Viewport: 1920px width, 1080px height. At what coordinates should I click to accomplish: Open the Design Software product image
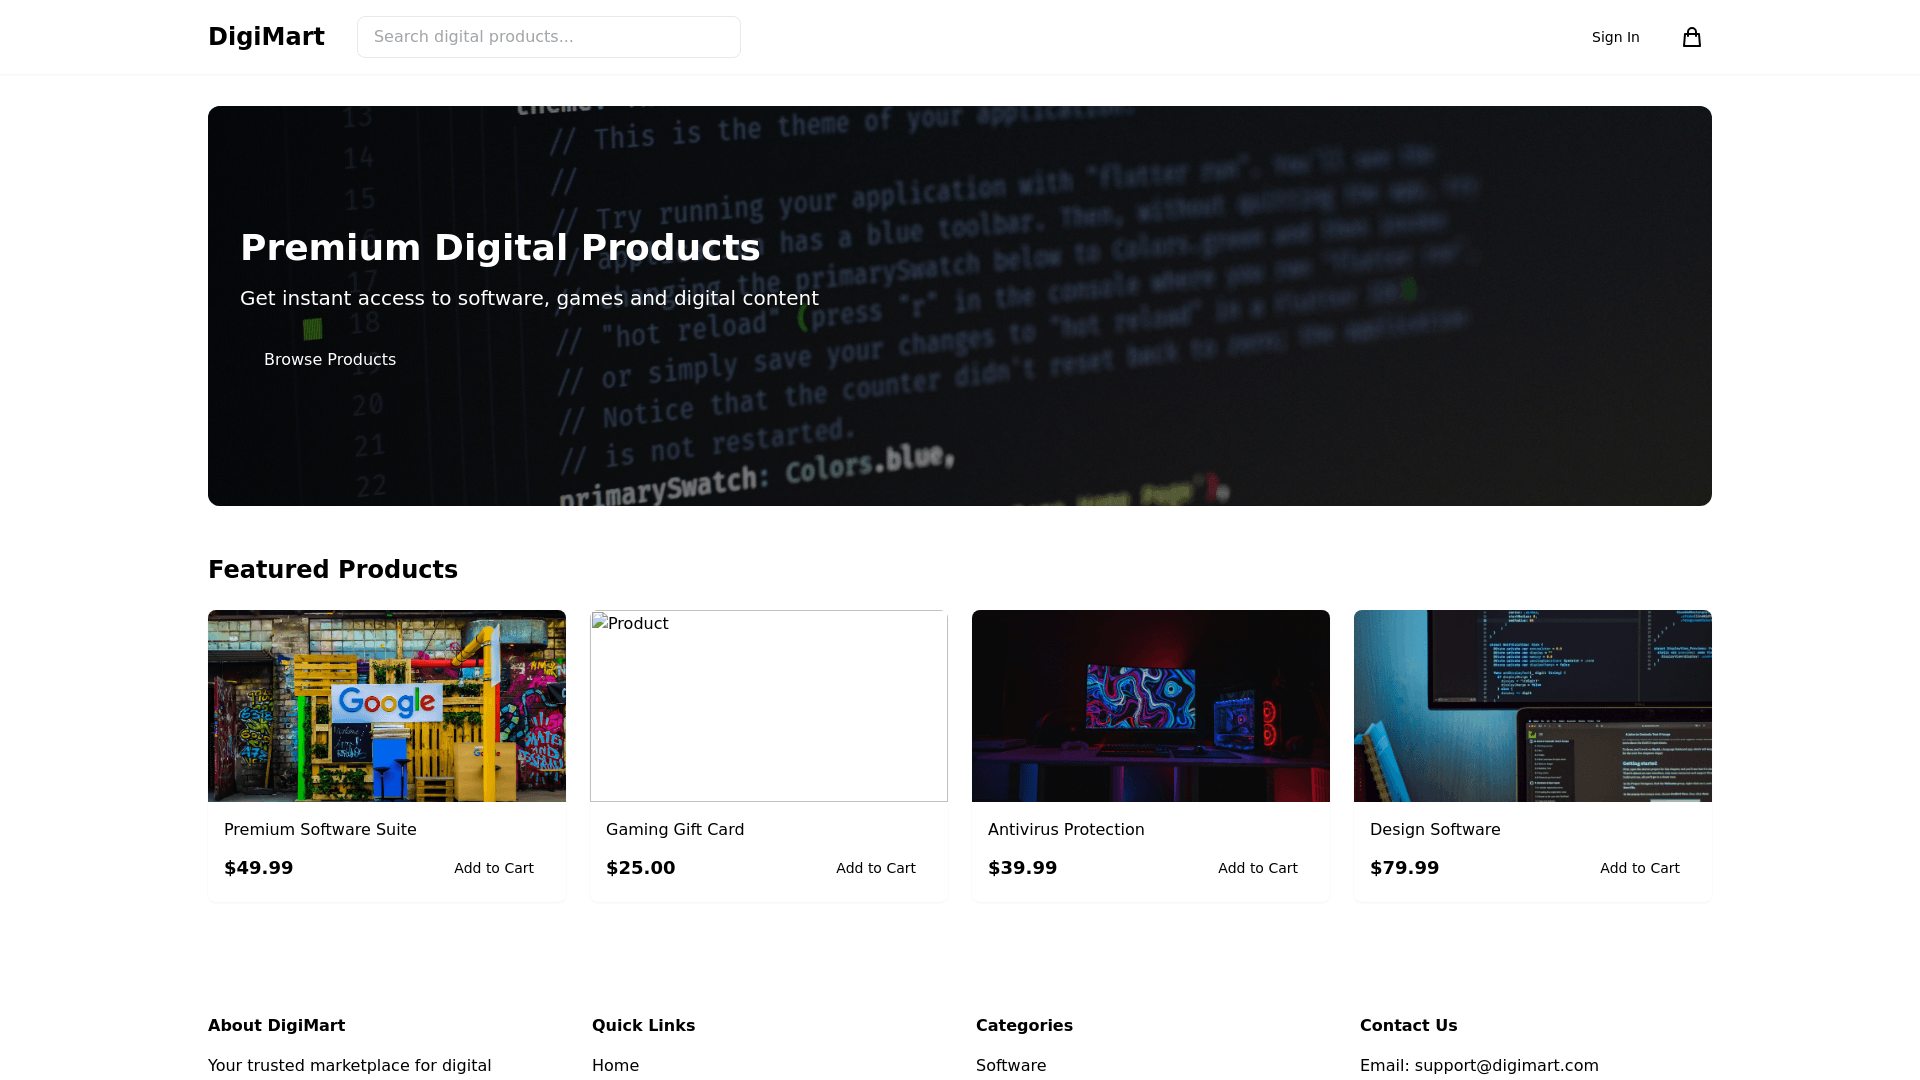pyautogui.click(x=1532, y=705)
